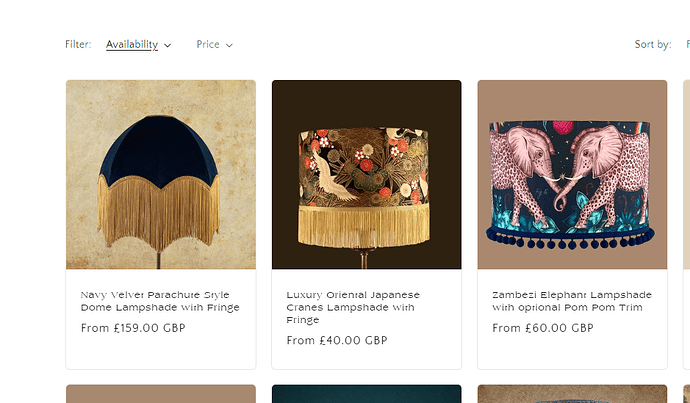690x403 pixels.
Task: Open the second-row product below the Zambezi card
Action: 572,394
